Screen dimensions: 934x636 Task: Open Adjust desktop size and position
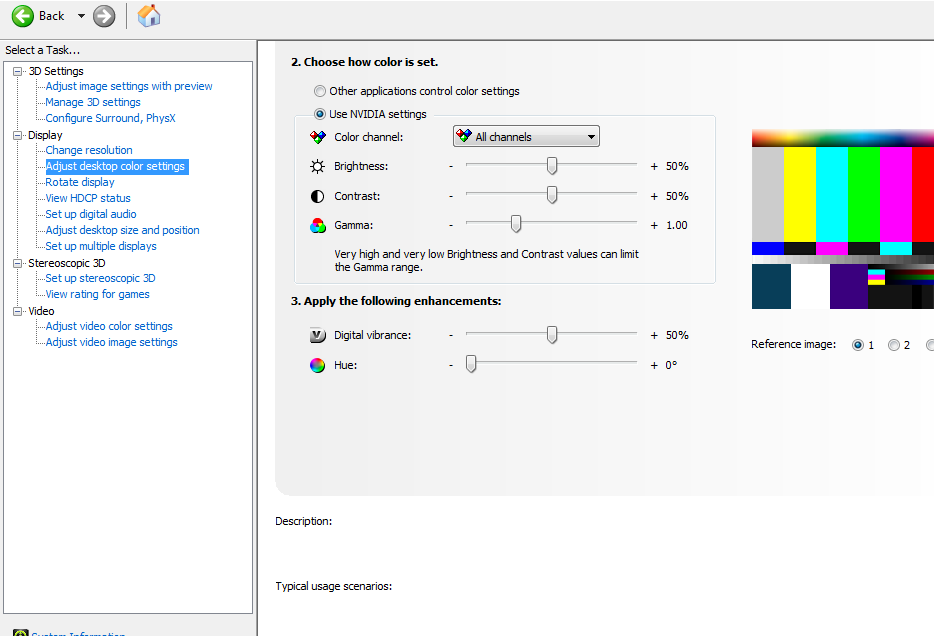point(122,230)
